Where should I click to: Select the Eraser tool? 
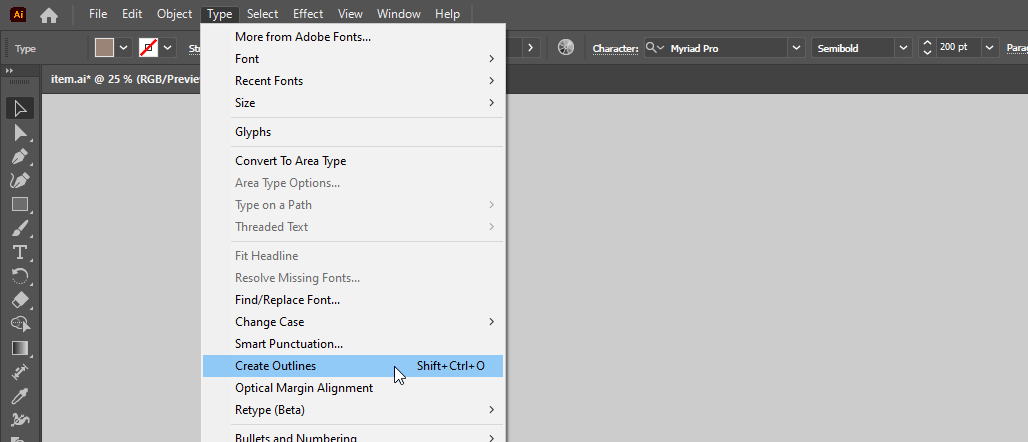pyautogui.click(x=20, y=300)
